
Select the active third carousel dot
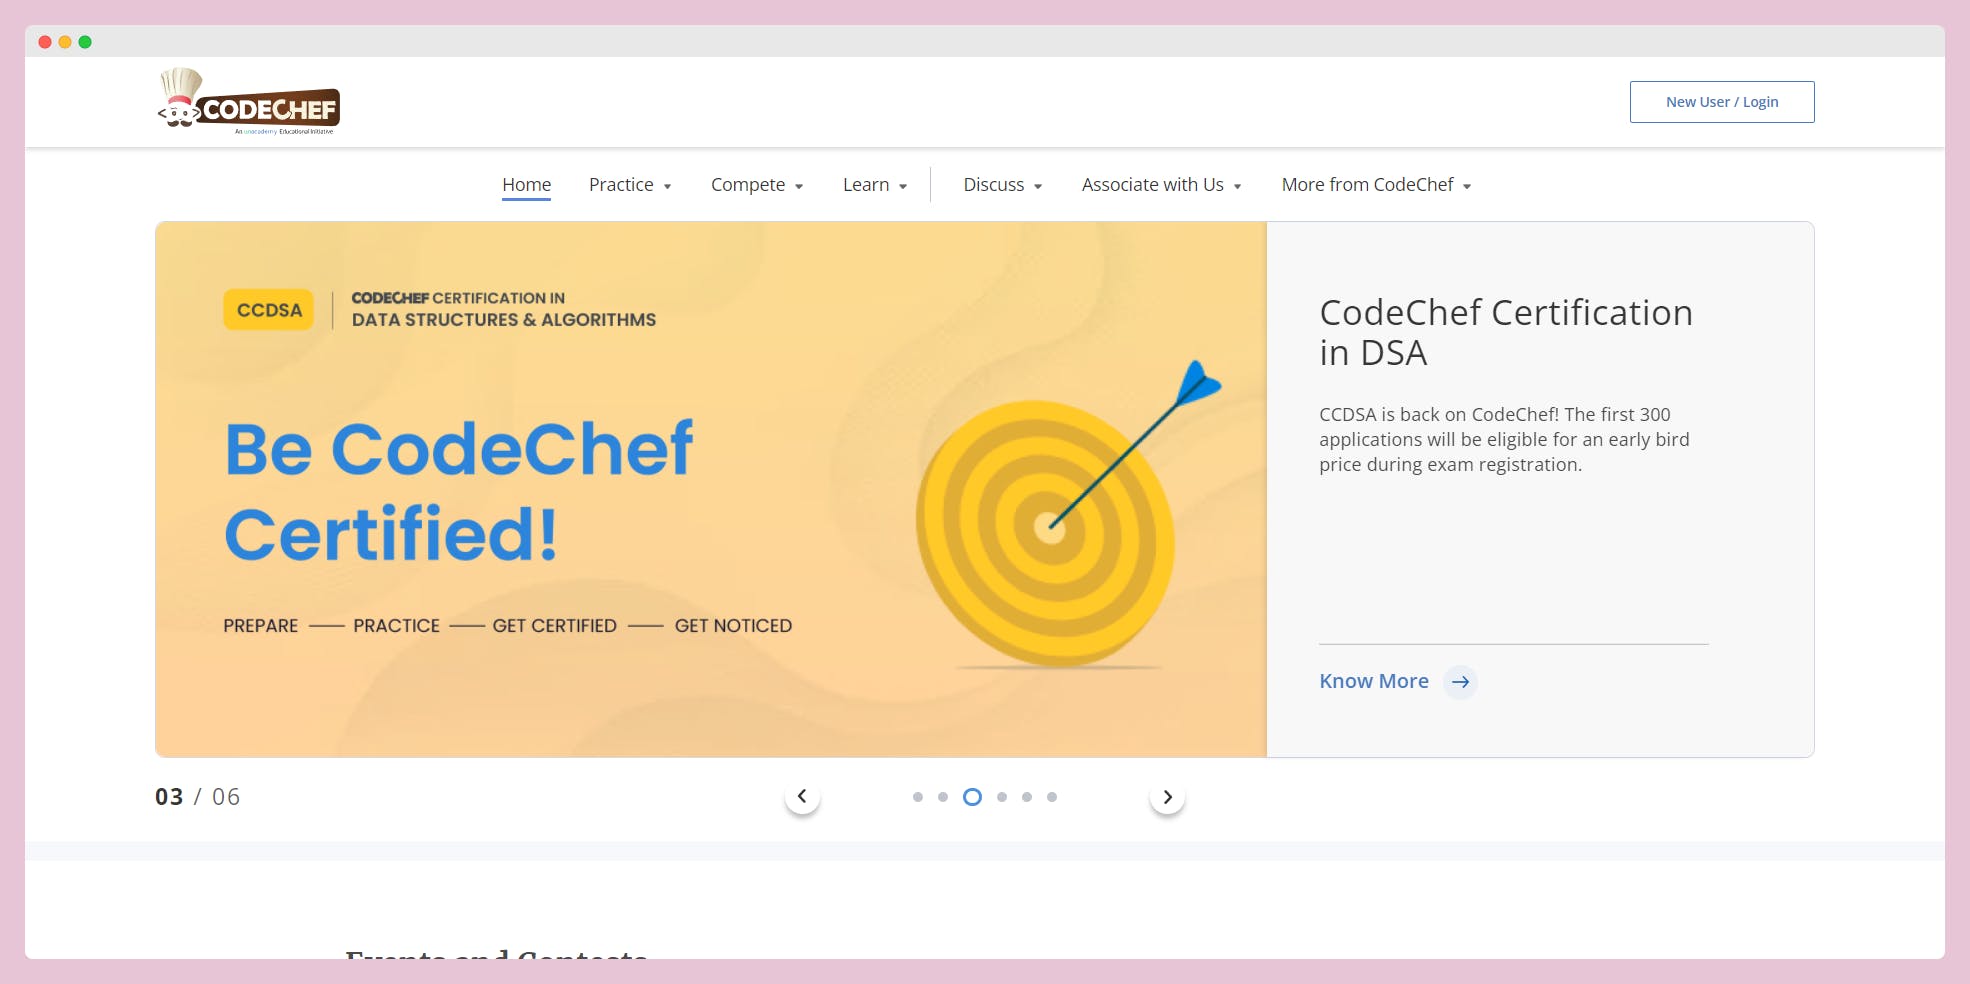coord(972,797)
